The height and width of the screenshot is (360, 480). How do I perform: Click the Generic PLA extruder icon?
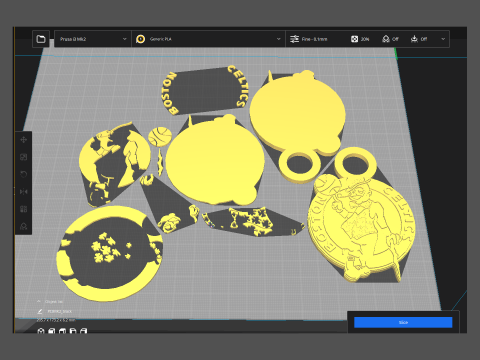141,39
